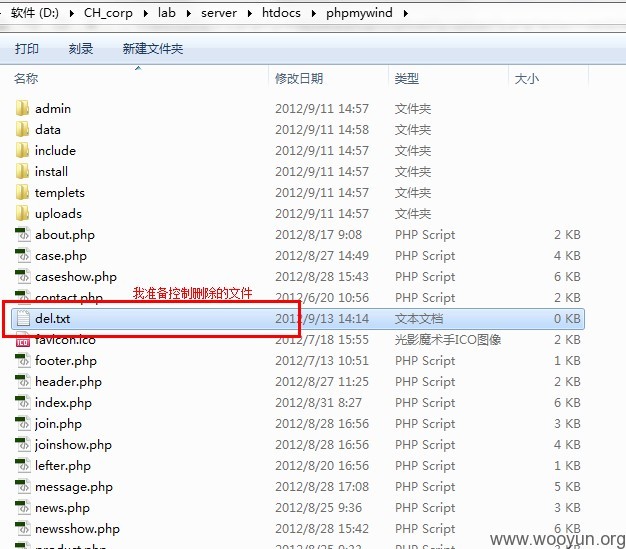
Task: Jump to server breadcrumb segment
Action: 219,13
